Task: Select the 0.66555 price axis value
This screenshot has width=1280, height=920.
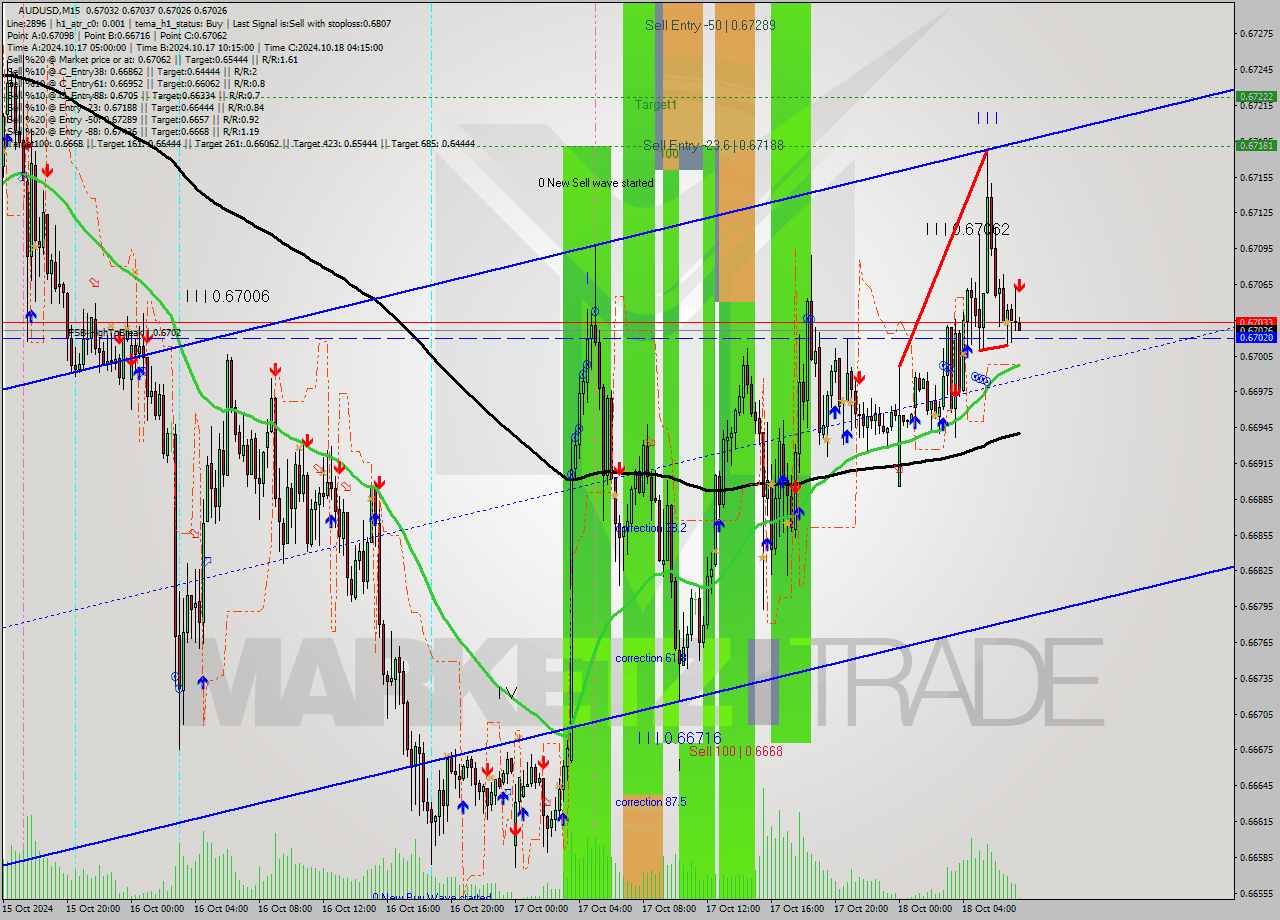Action: pyautogui.click(x=1256, y=893)
